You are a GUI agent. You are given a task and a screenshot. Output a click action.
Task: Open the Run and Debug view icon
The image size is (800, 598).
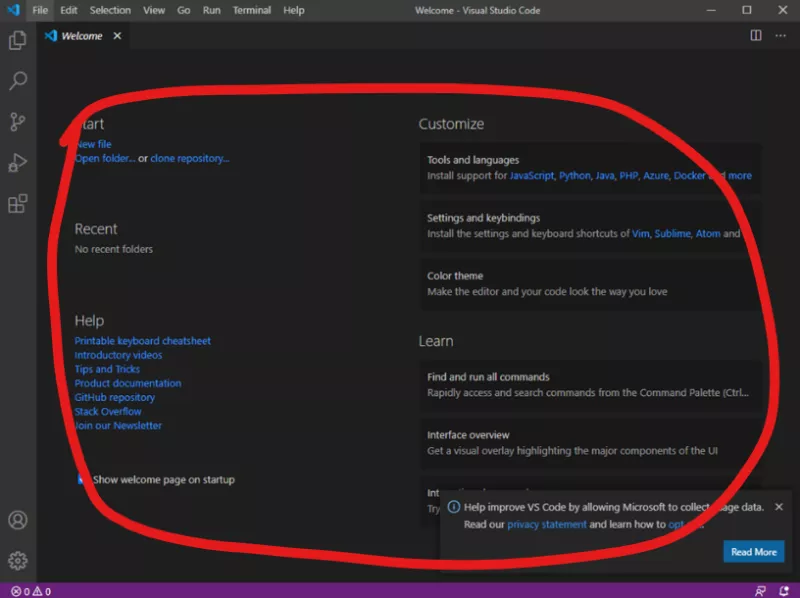(18, 163)
